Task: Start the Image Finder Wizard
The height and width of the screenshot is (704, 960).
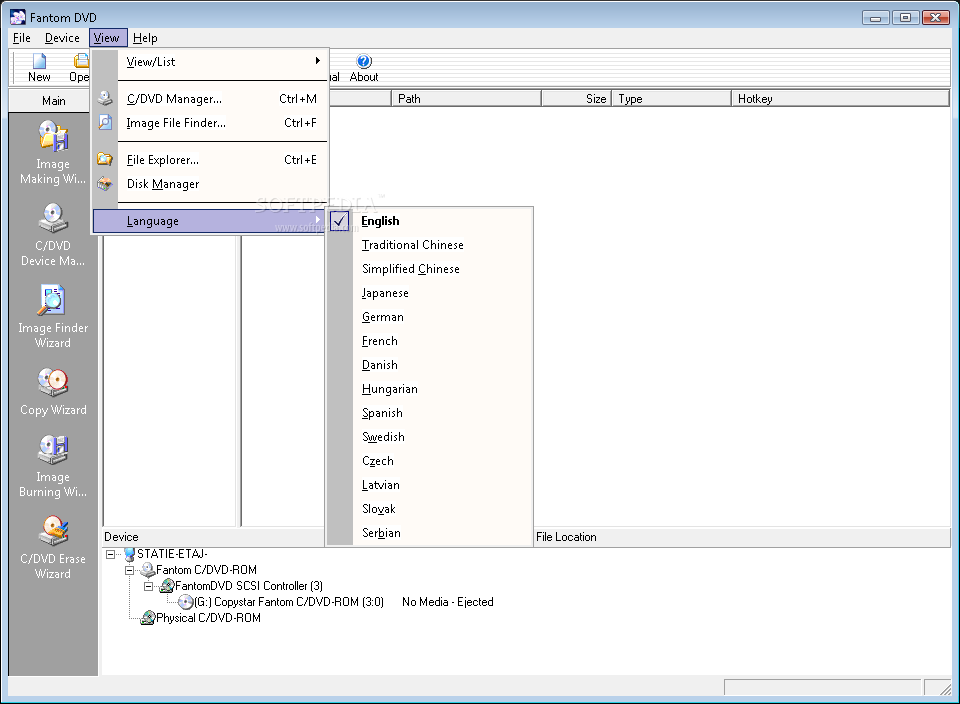Action: tap(53, 300)
